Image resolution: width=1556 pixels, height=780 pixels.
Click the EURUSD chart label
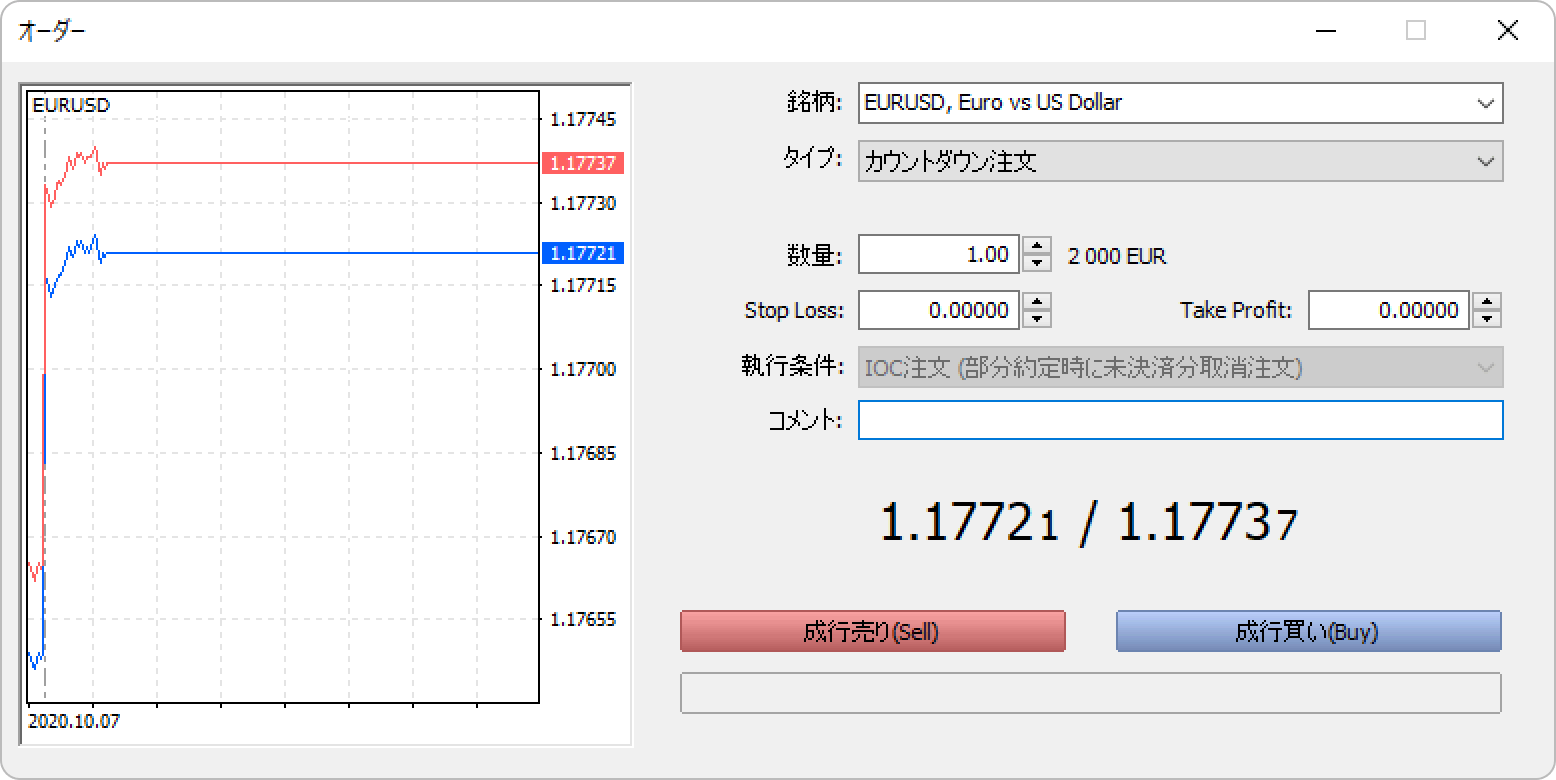click(x=71, y=105)
